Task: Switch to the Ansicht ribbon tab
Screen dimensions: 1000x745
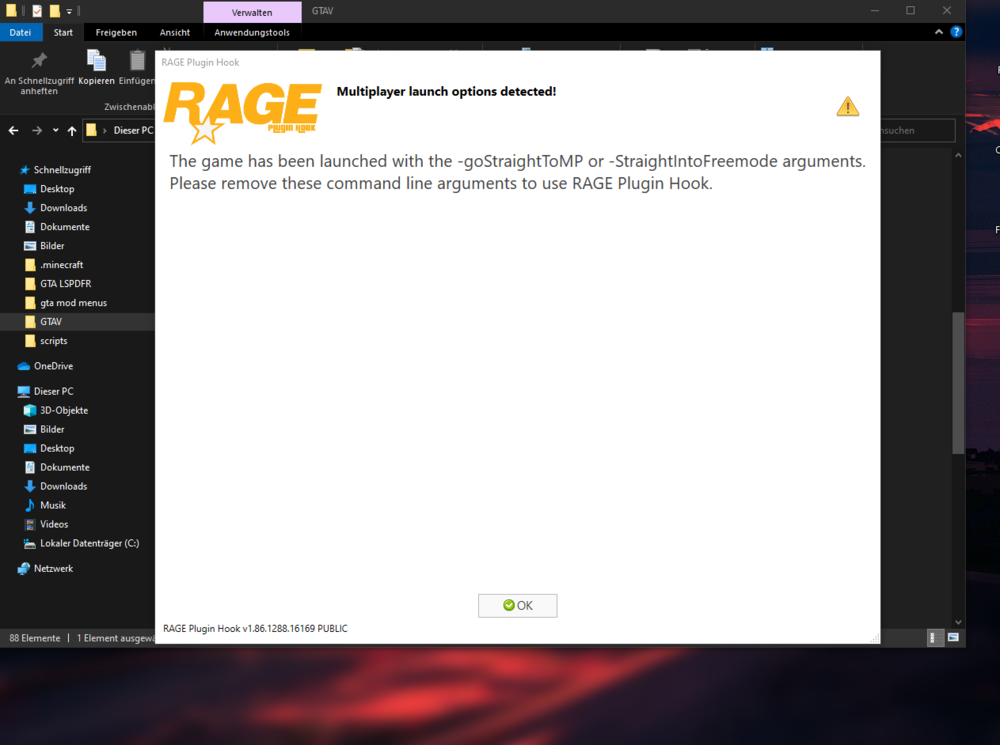Action: (x=175, y=32)
